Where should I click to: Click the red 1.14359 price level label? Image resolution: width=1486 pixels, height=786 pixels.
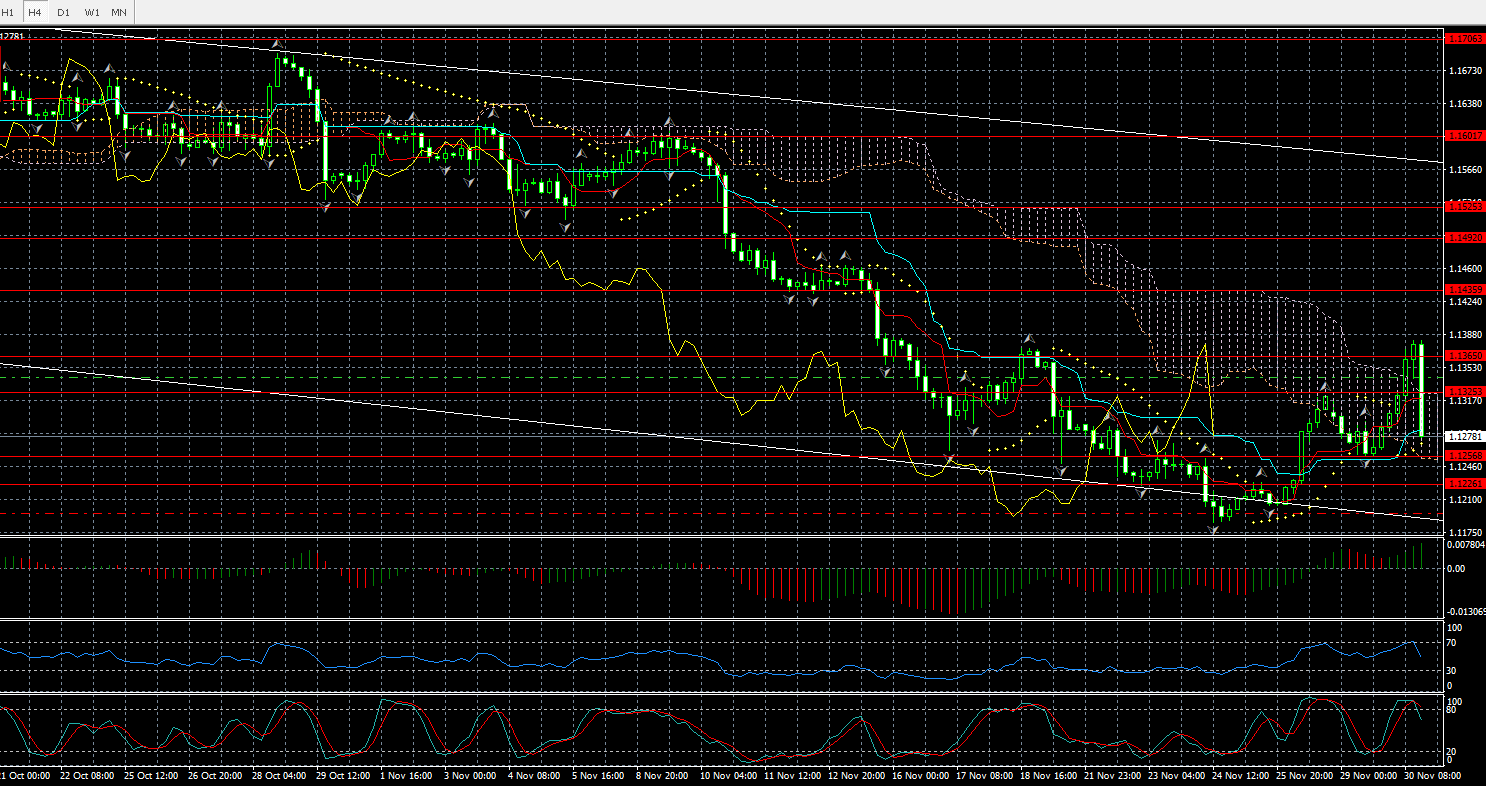pos(1465,290)
